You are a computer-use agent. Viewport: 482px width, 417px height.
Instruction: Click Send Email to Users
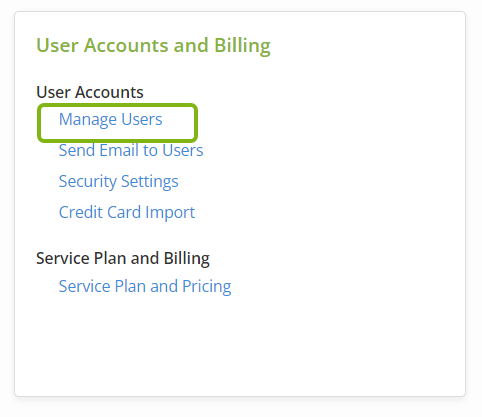(131, 150)
